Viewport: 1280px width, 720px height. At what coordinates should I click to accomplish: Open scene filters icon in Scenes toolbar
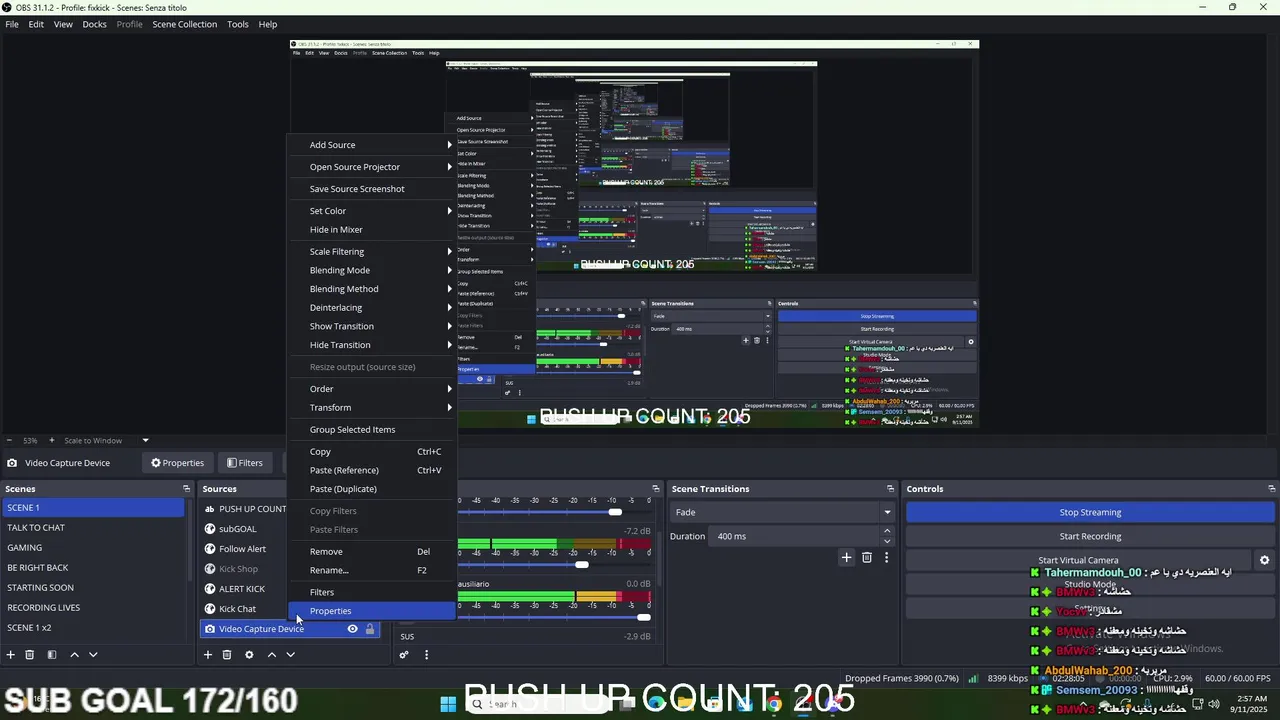click(51, 655)
